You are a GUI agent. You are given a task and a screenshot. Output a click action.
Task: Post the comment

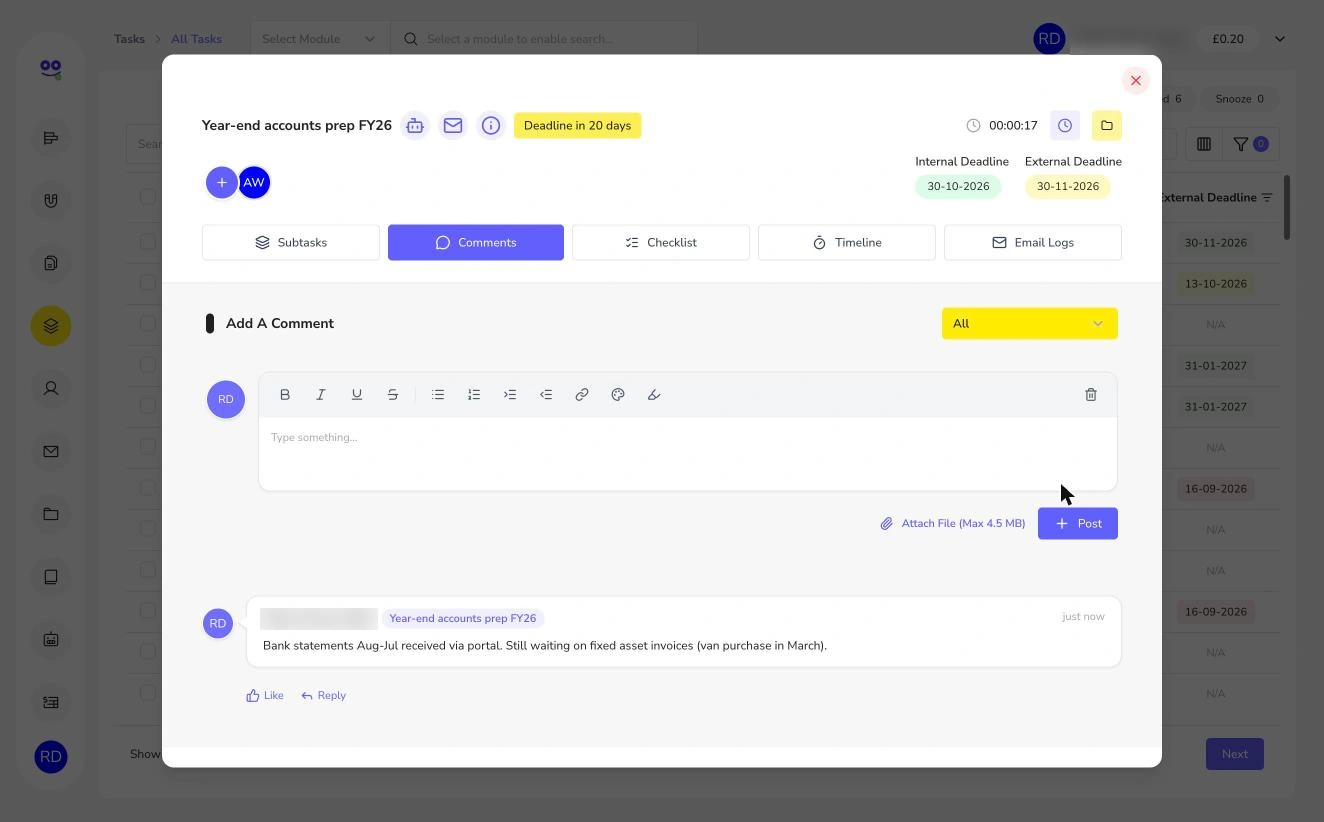tap(1078, 524)
